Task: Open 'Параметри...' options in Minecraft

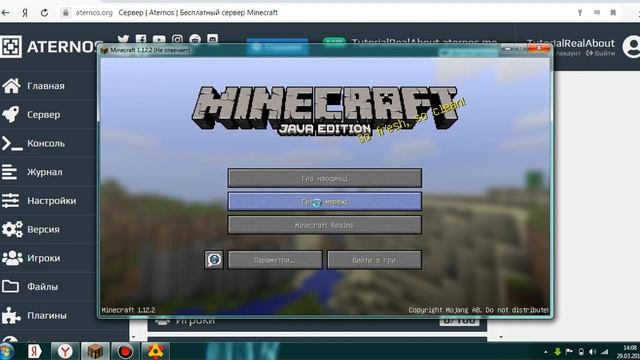Action: [x=275, y=260]
